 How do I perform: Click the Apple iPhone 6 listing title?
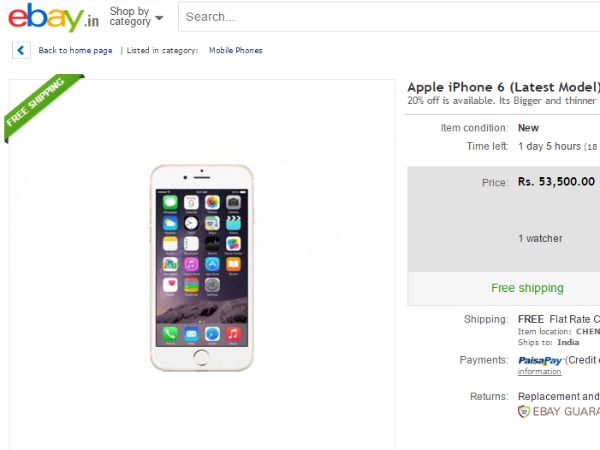pos(503,87)
